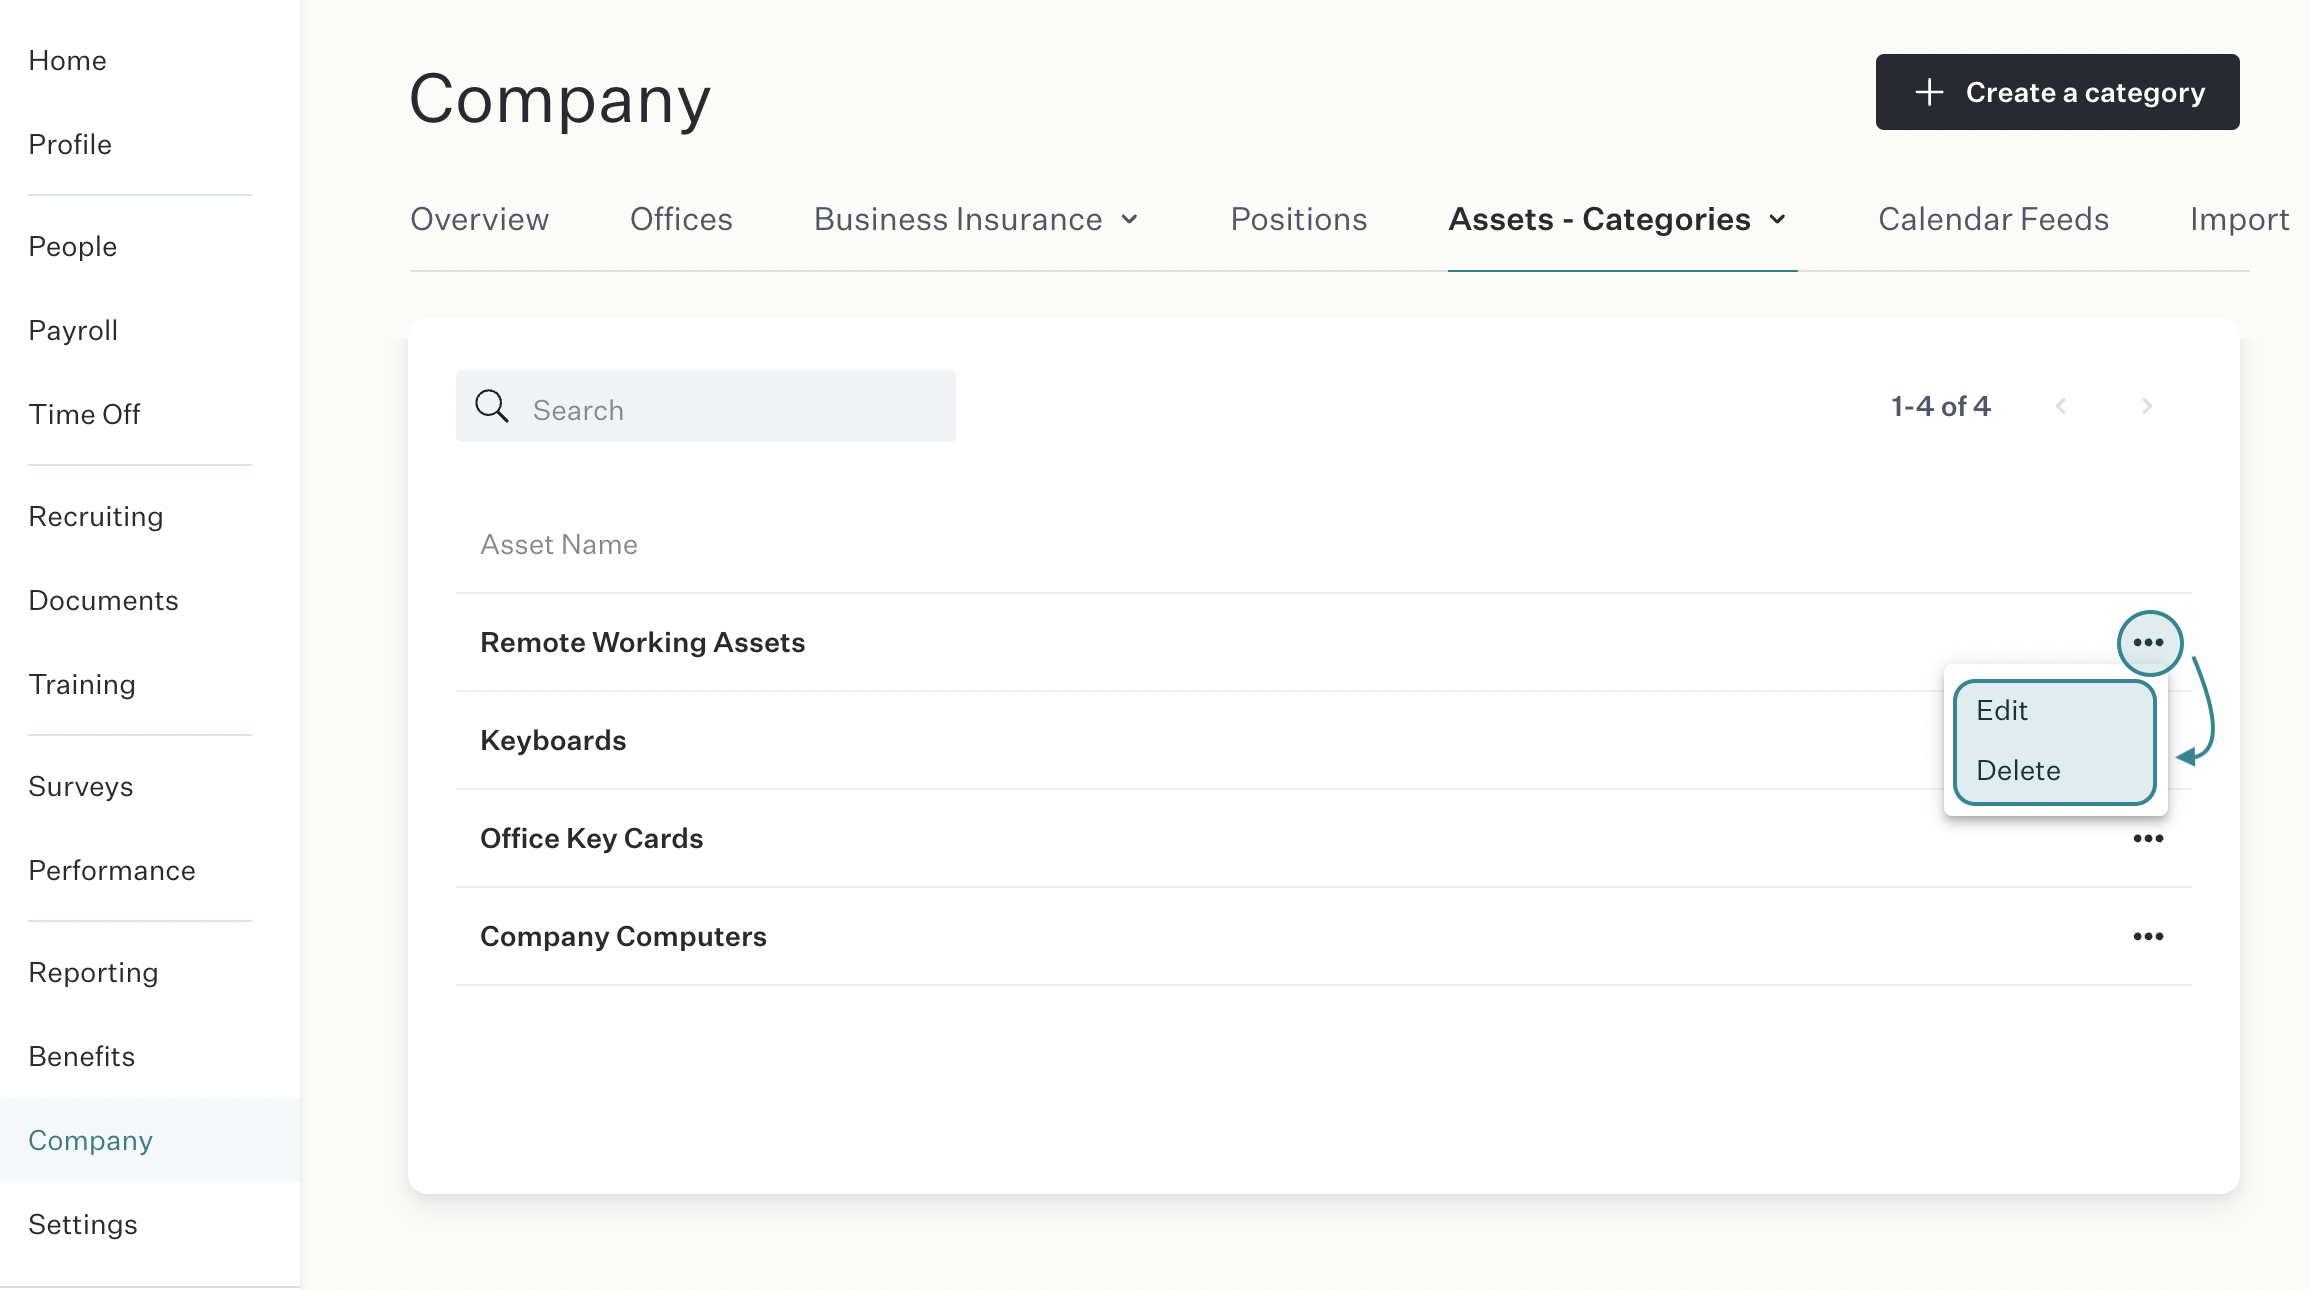Open three-dot menu for Office Key Cards
This screenshot has height=1290, width=2310.
pyautogui.click(x=2148, y=839)
